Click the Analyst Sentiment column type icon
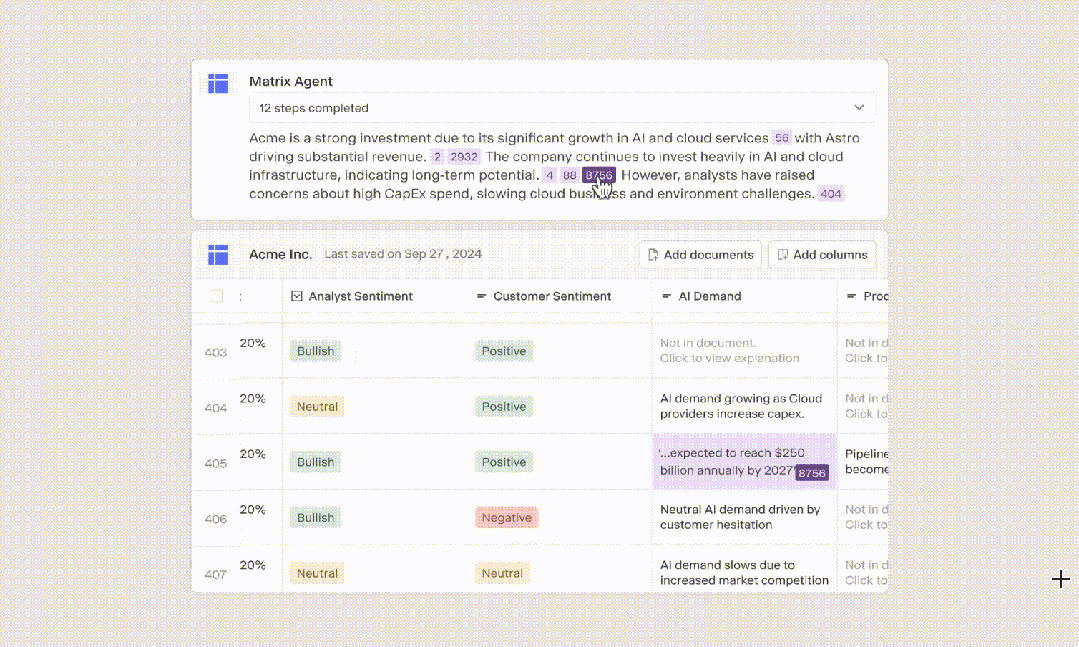The width and height of the screenshot is (1079, 647). 296,296
